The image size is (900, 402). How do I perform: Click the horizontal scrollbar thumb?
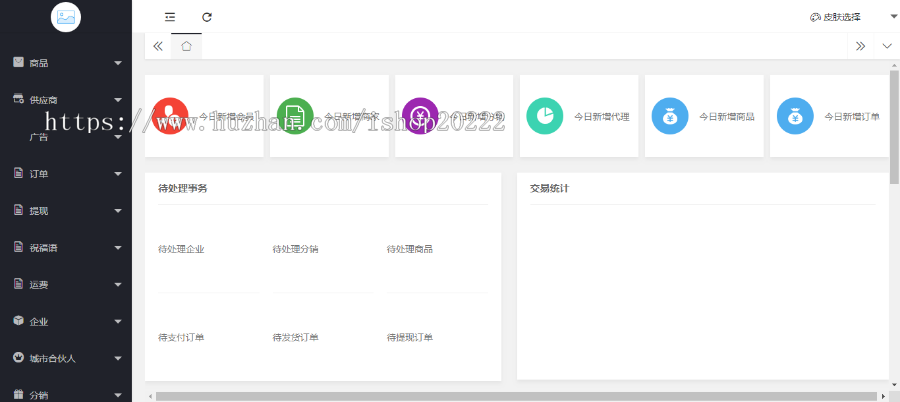(x=518, y=397)
